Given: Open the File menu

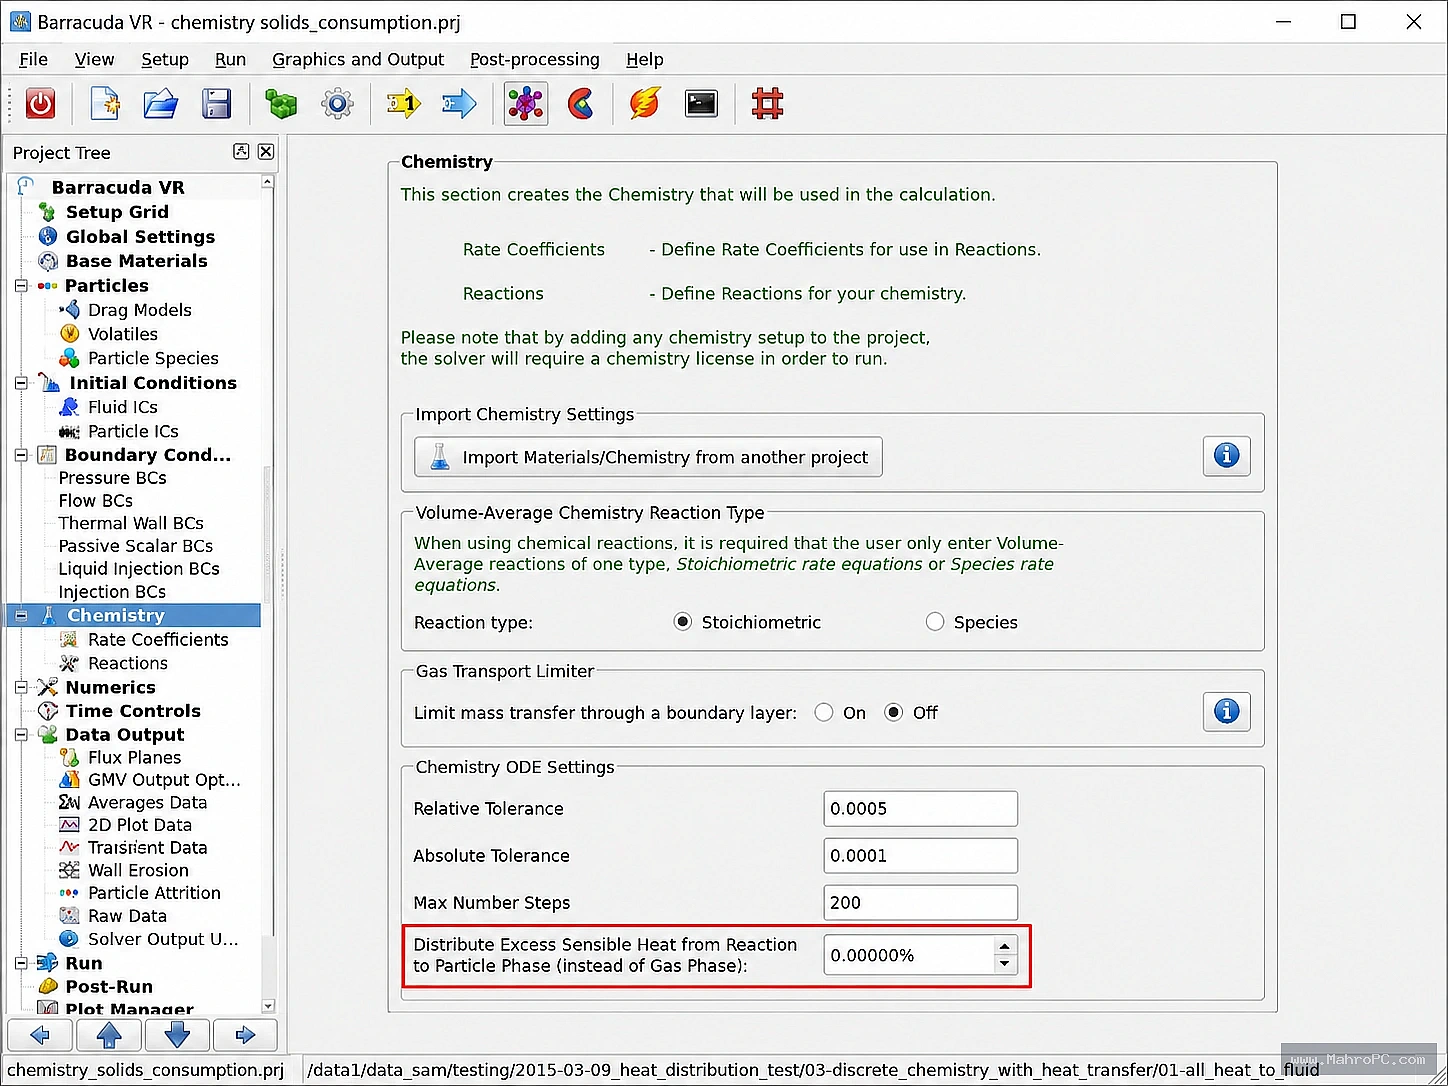Looking at the screenshot, I should click(33, 59).
